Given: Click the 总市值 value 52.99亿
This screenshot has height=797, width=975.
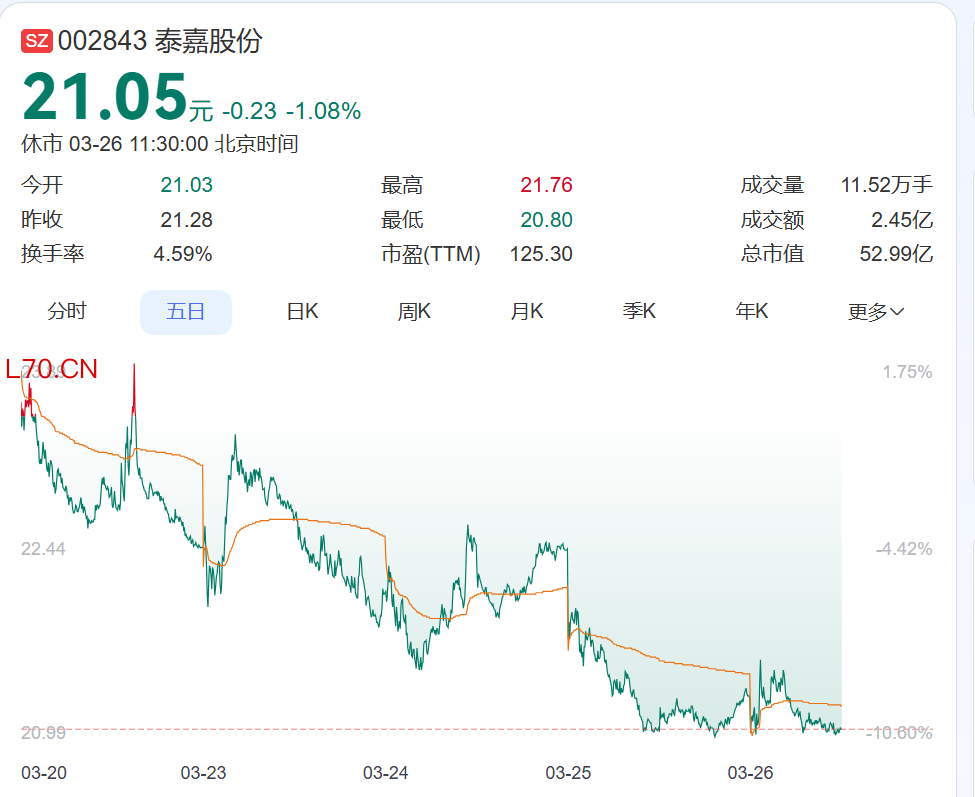Looking at the screenshot, I should click(x=896, y=254).
